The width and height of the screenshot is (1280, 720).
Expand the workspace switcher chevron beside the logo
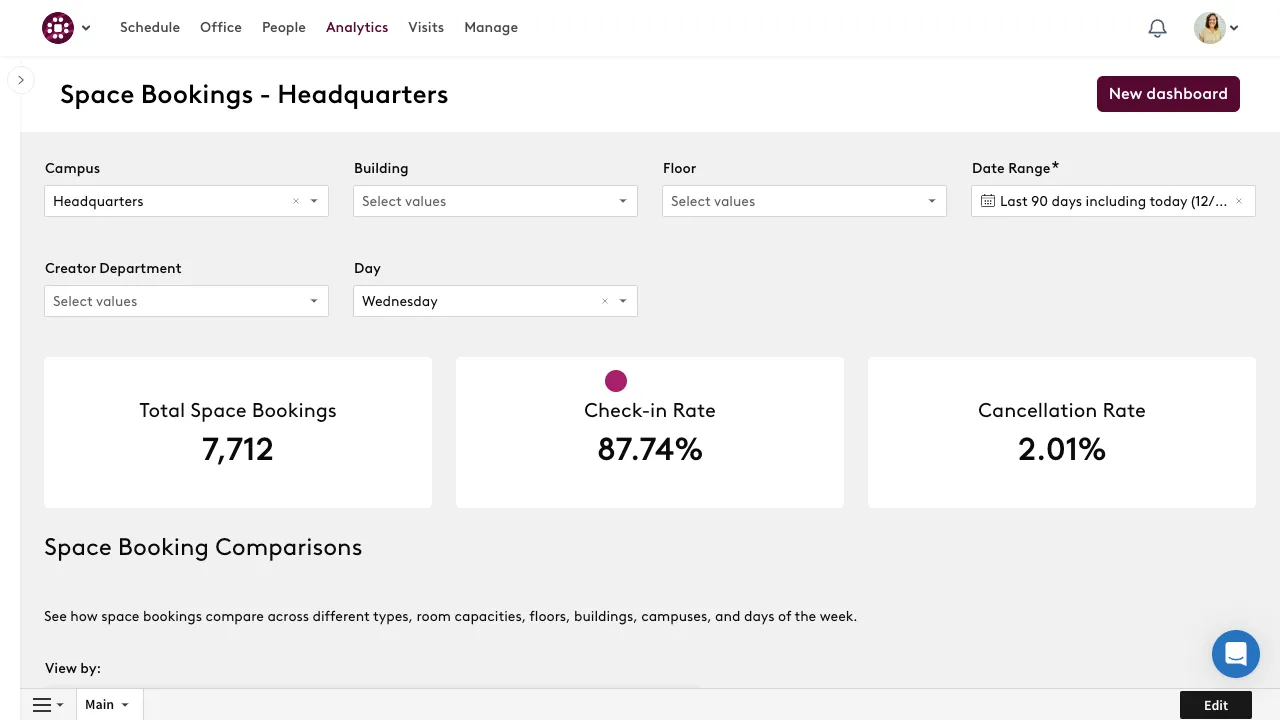(86, 28)
